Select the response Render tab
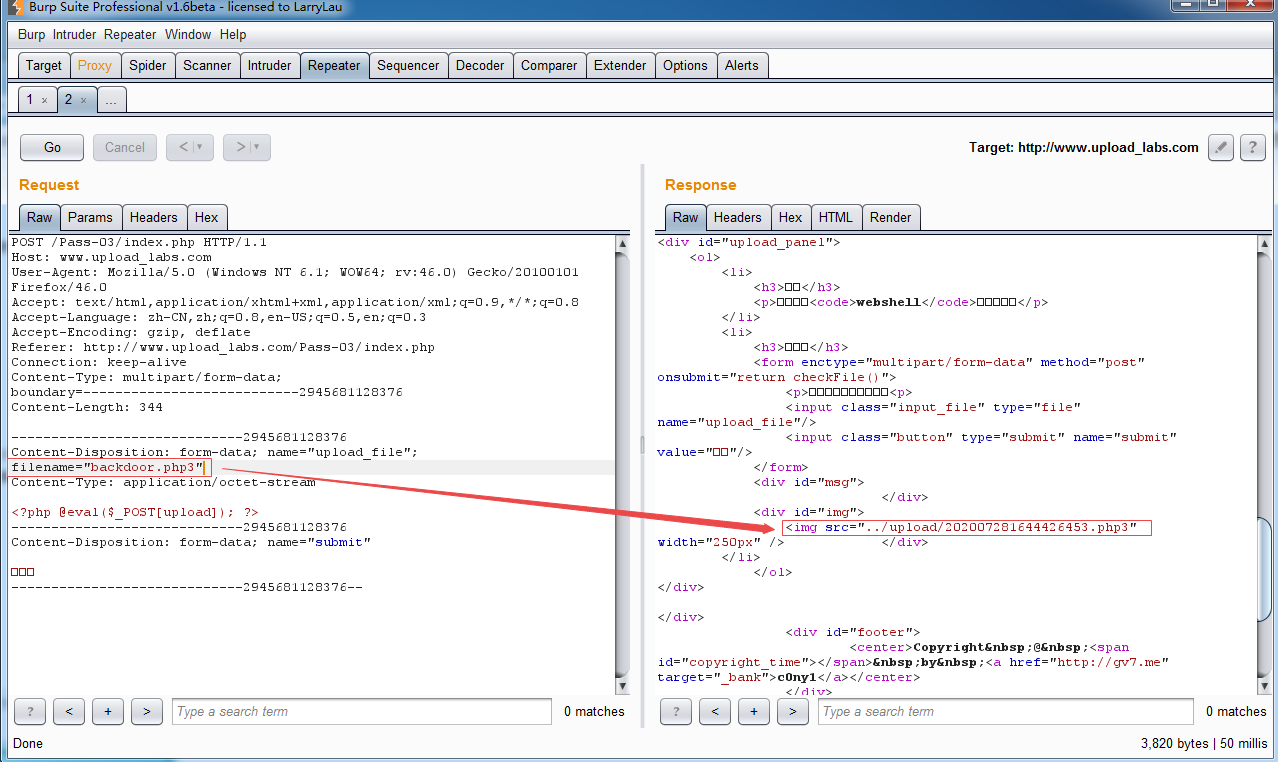Screen dimensions: 1278x762 pos(891,217)
